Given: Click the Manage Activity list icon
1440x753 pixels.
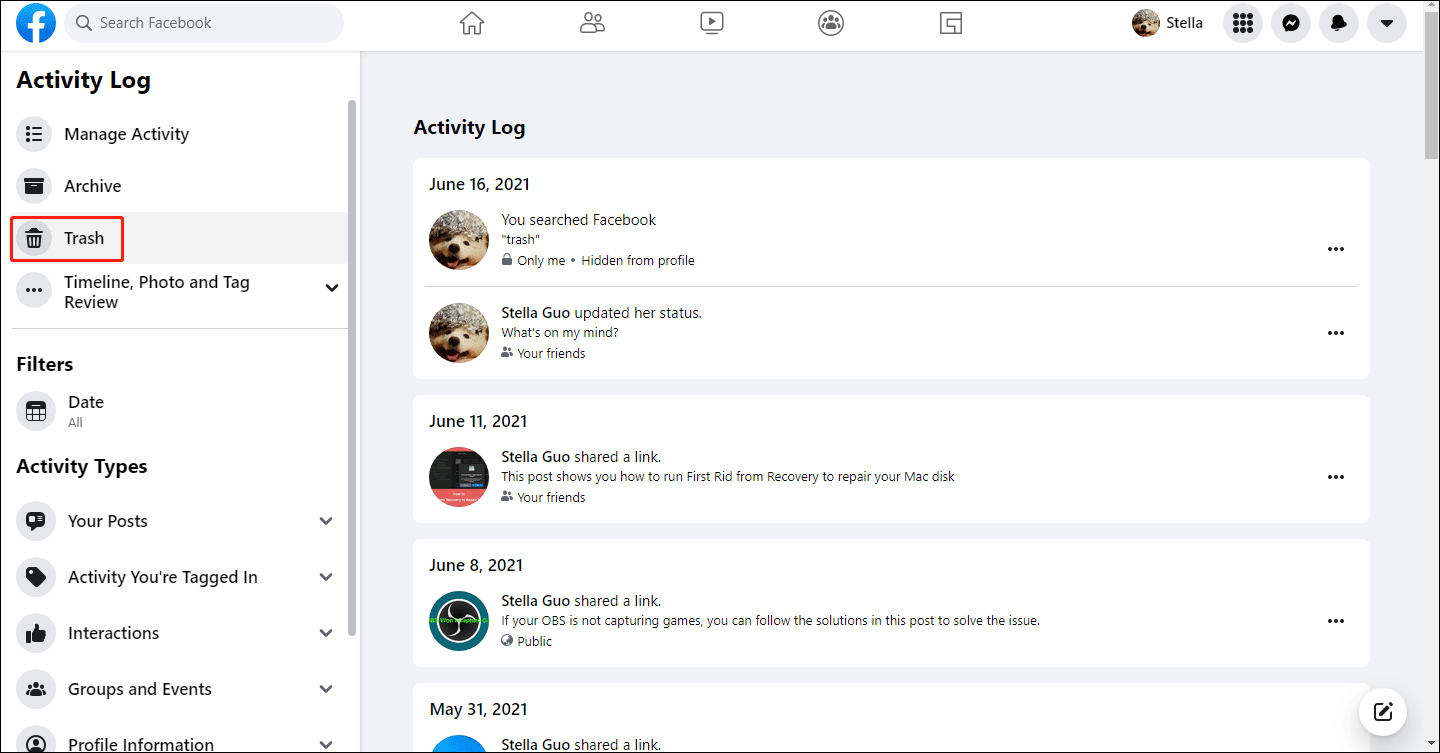Looking at the screenshot, I should pyautogui.click(x=34, y=134).
